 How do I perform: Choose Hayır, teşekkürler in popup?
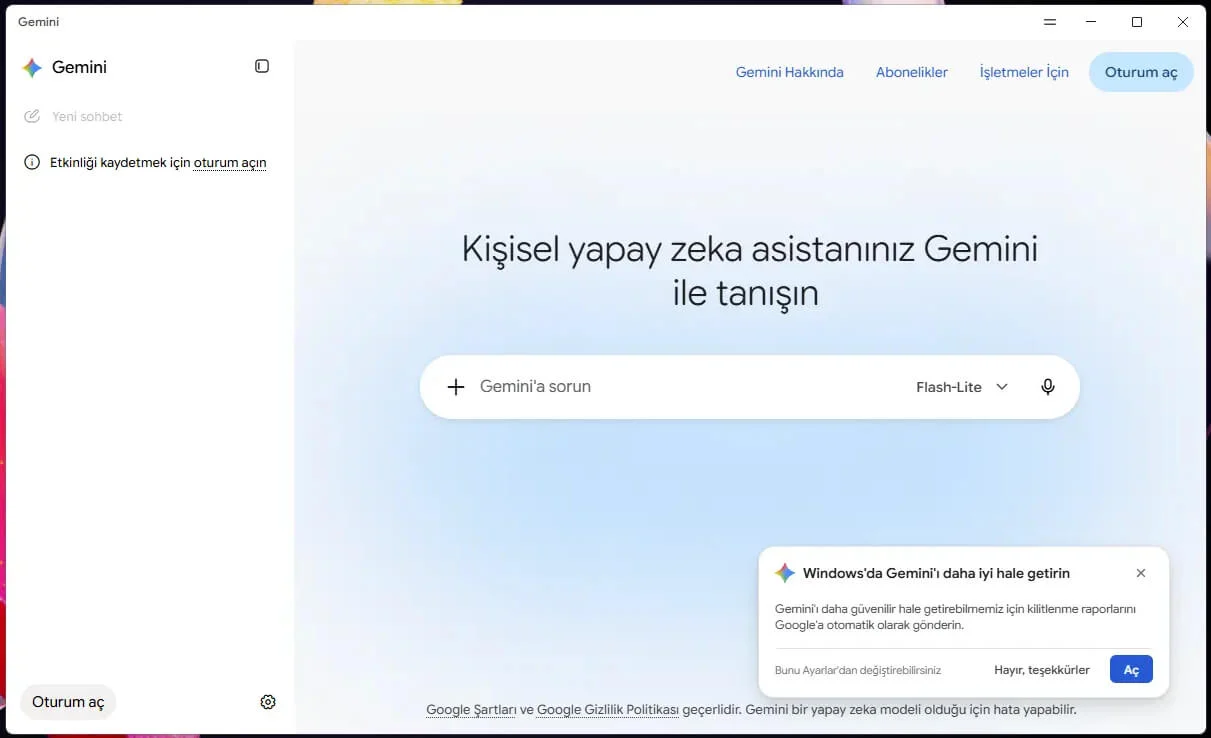(1042, 670)
